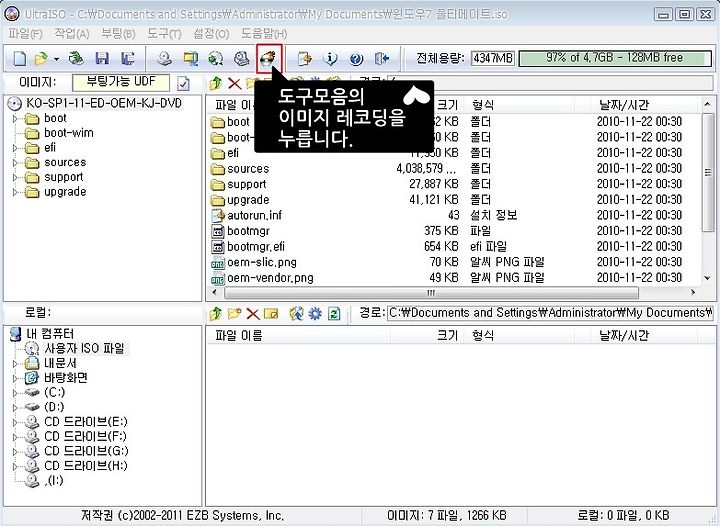Open the 부팅(B) menu
720x526 pixels.
118,34
